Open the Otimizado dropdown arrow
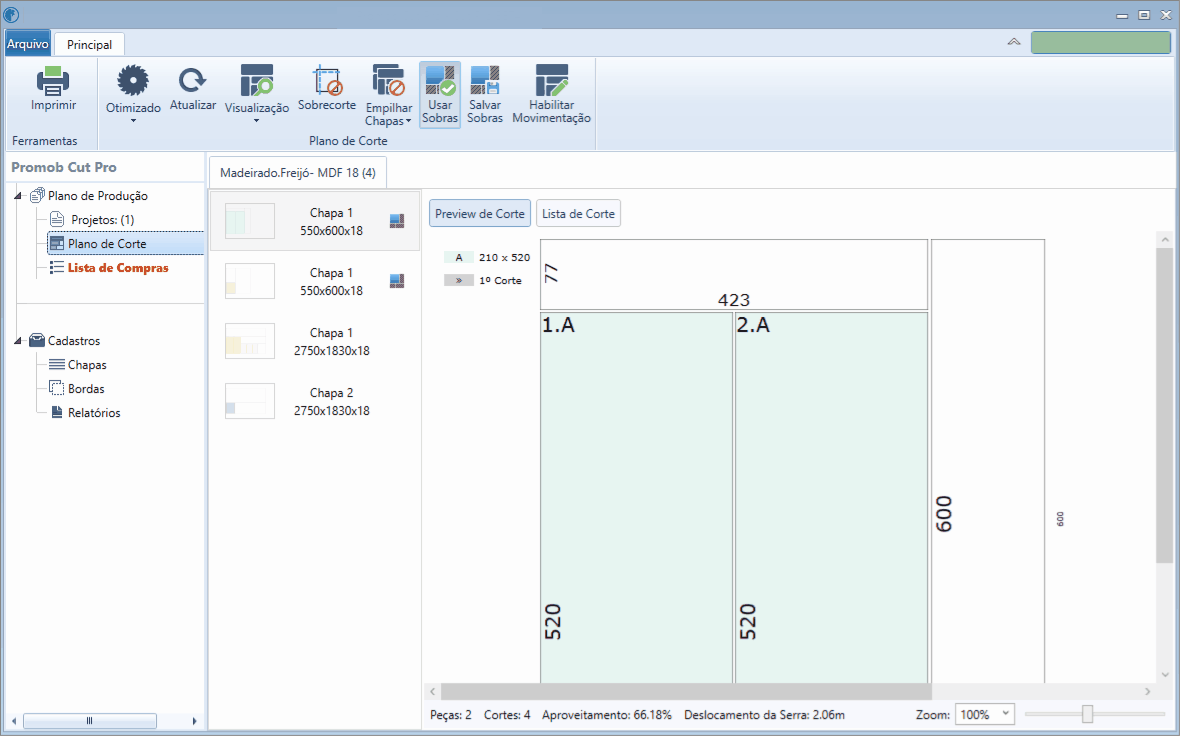The width and height of the screenshot is (1180, 736). click(x=133, y=120)
